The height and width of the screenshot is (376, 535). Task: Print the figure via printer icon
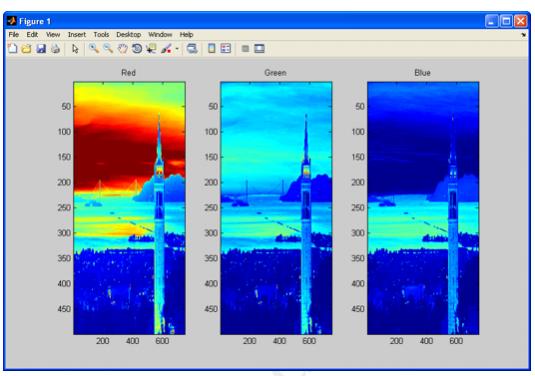[x=55, y=49]
